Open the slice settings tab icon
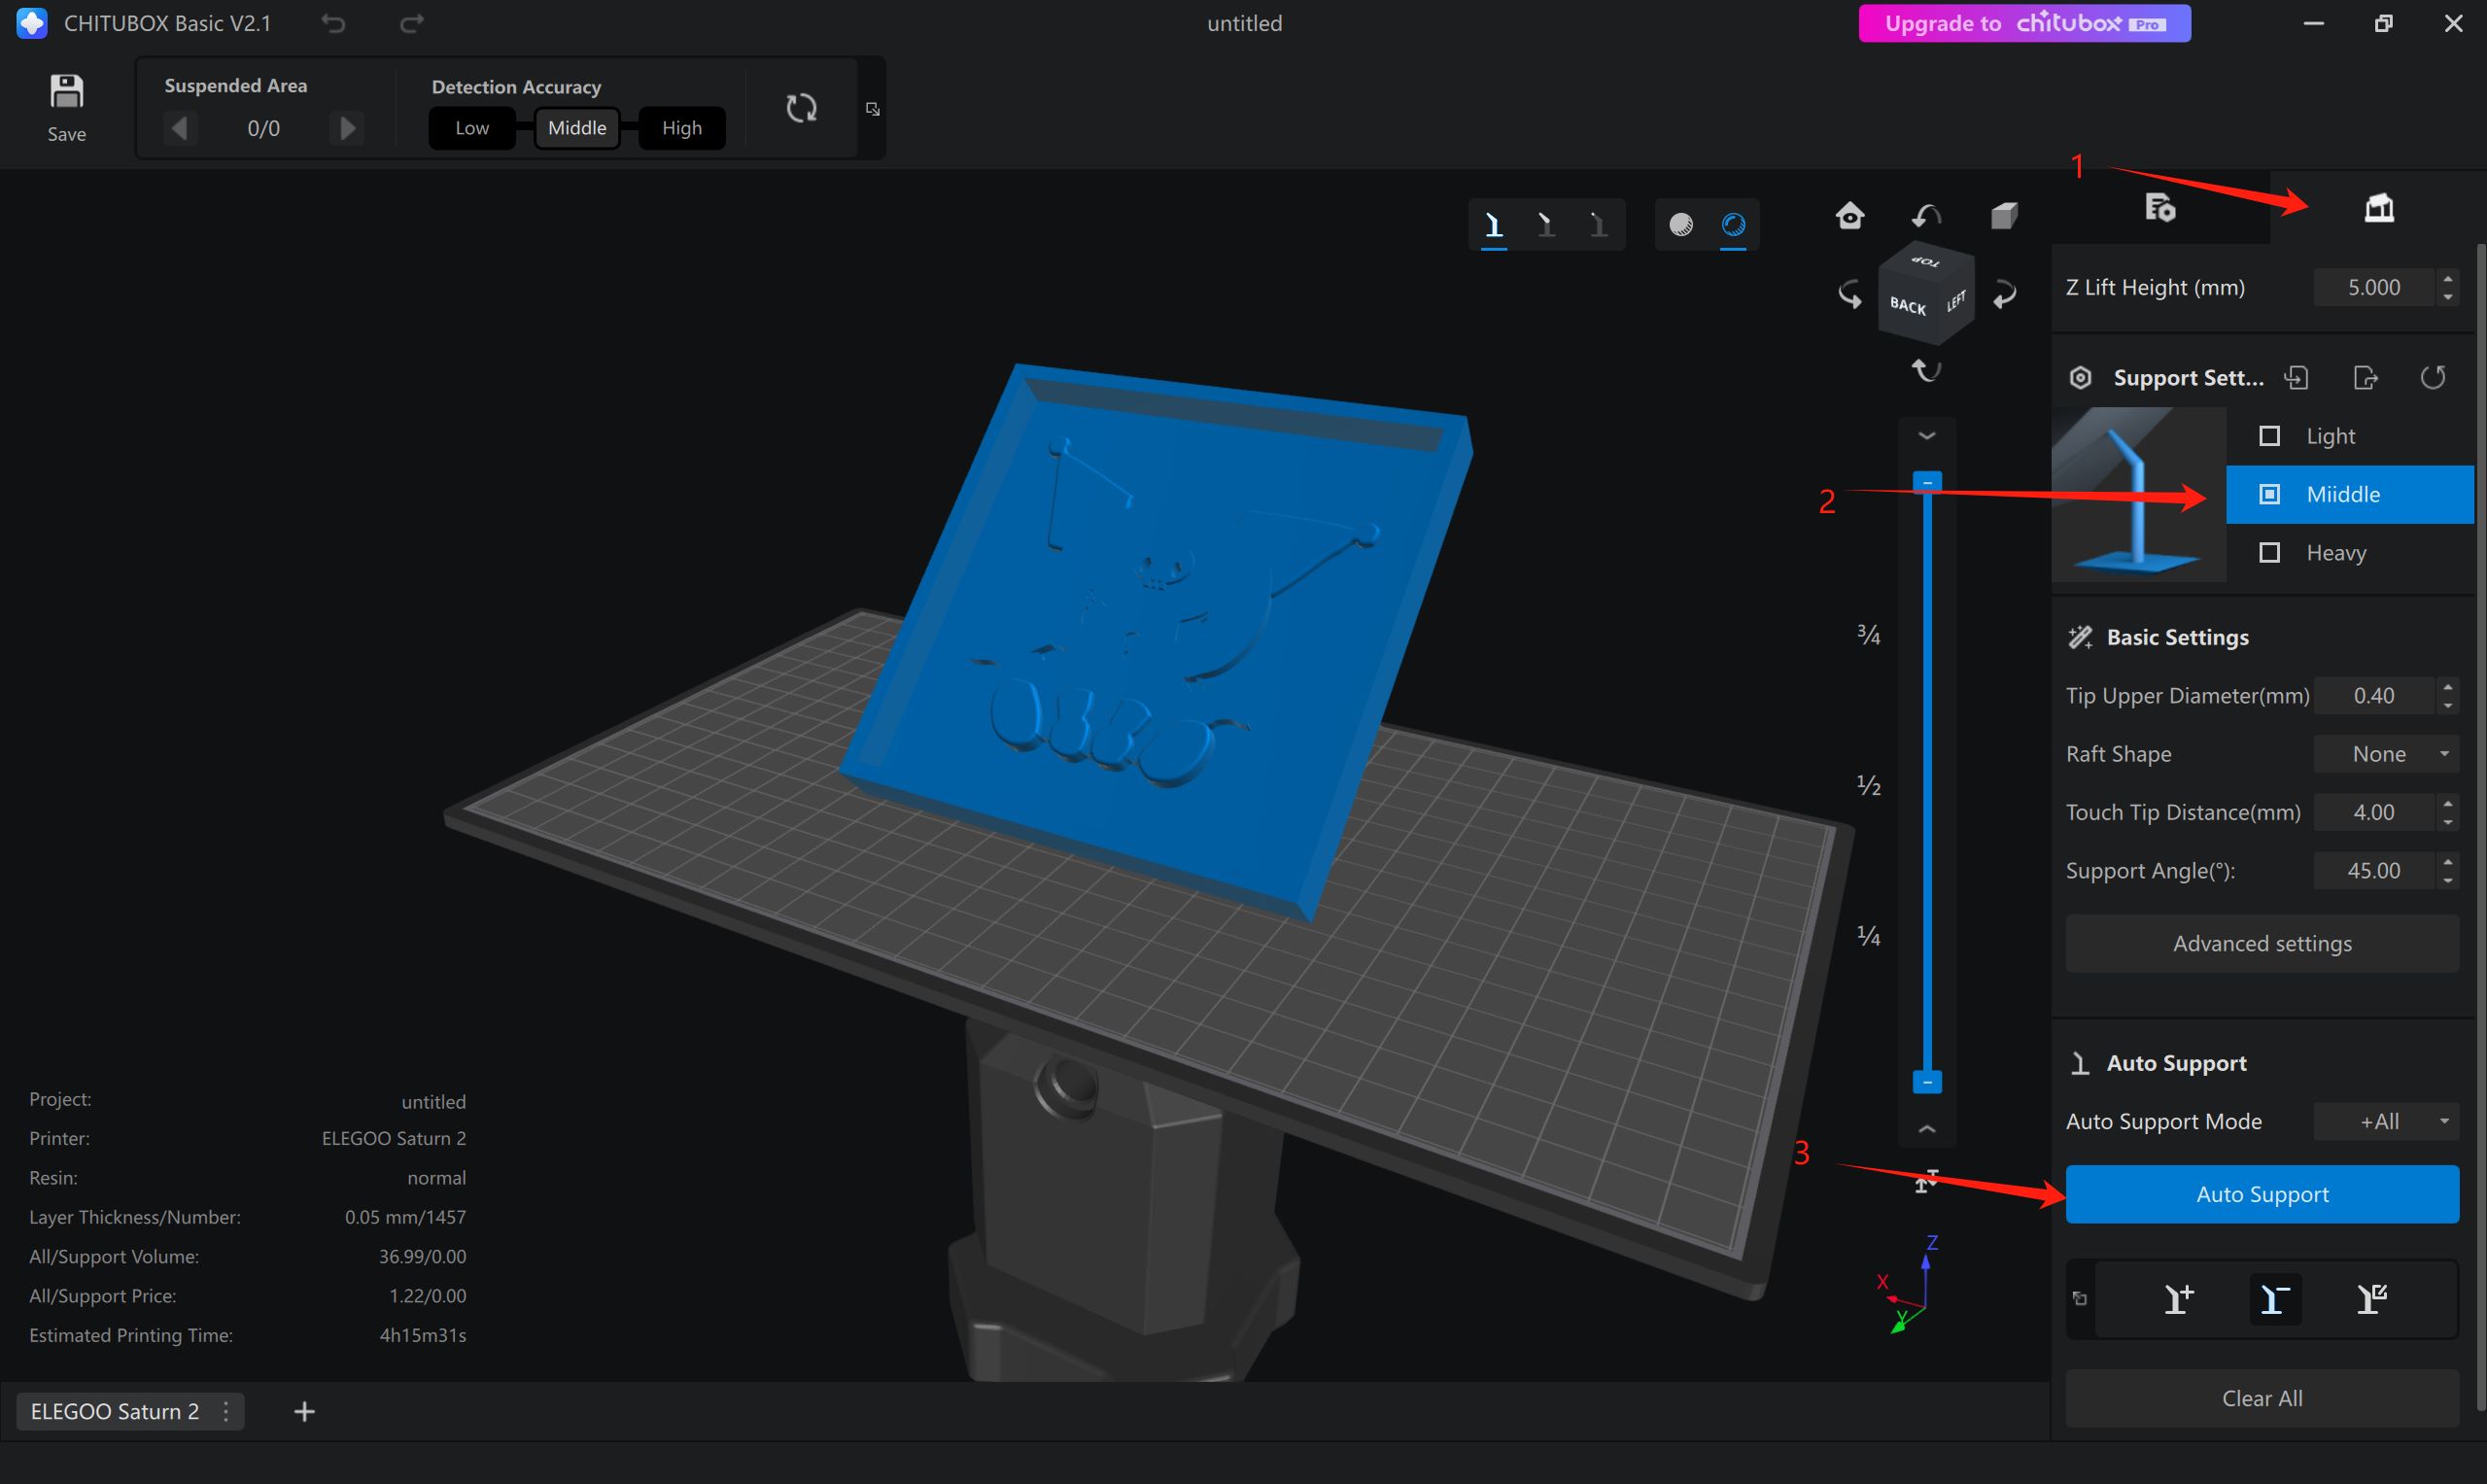Viewport: 2487px width, 1484px height. 2160,208
